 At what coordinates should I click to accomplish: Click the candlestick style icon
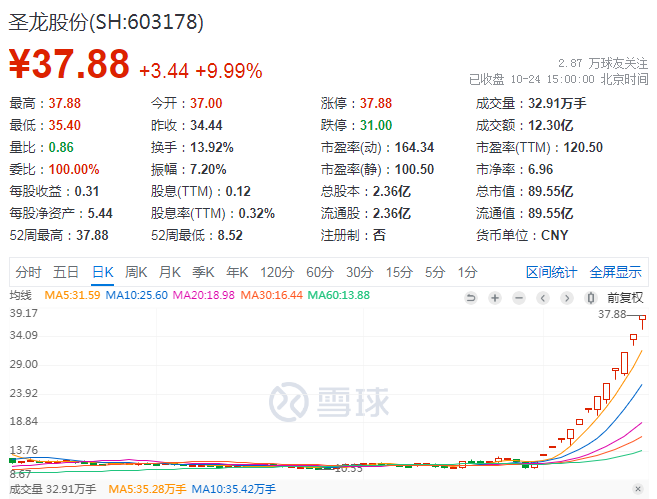coord(591,298)
